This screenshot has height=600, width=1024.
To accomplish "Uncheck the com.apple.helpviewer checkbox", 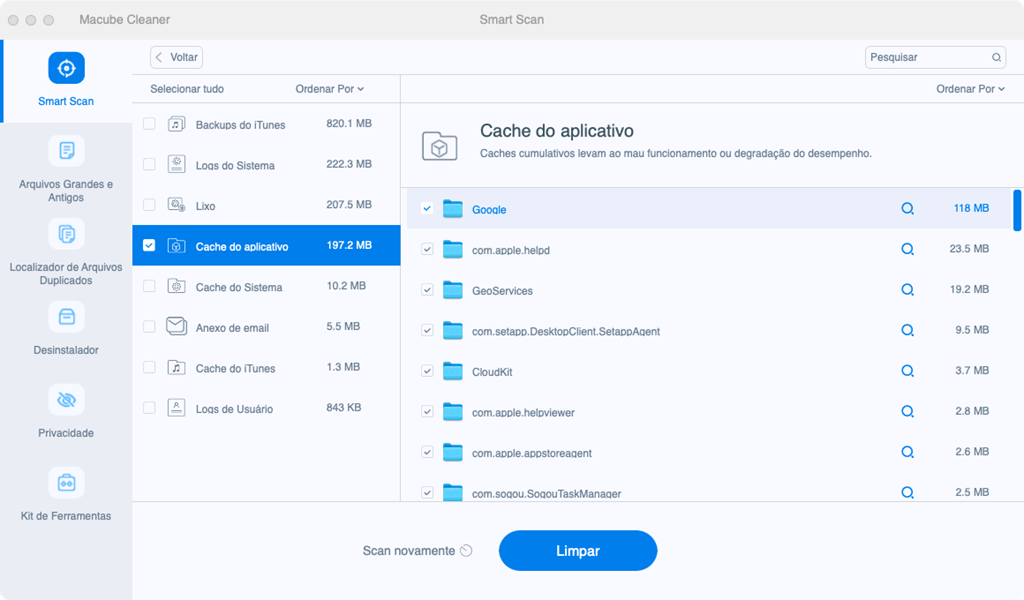I will click(427, 411).
